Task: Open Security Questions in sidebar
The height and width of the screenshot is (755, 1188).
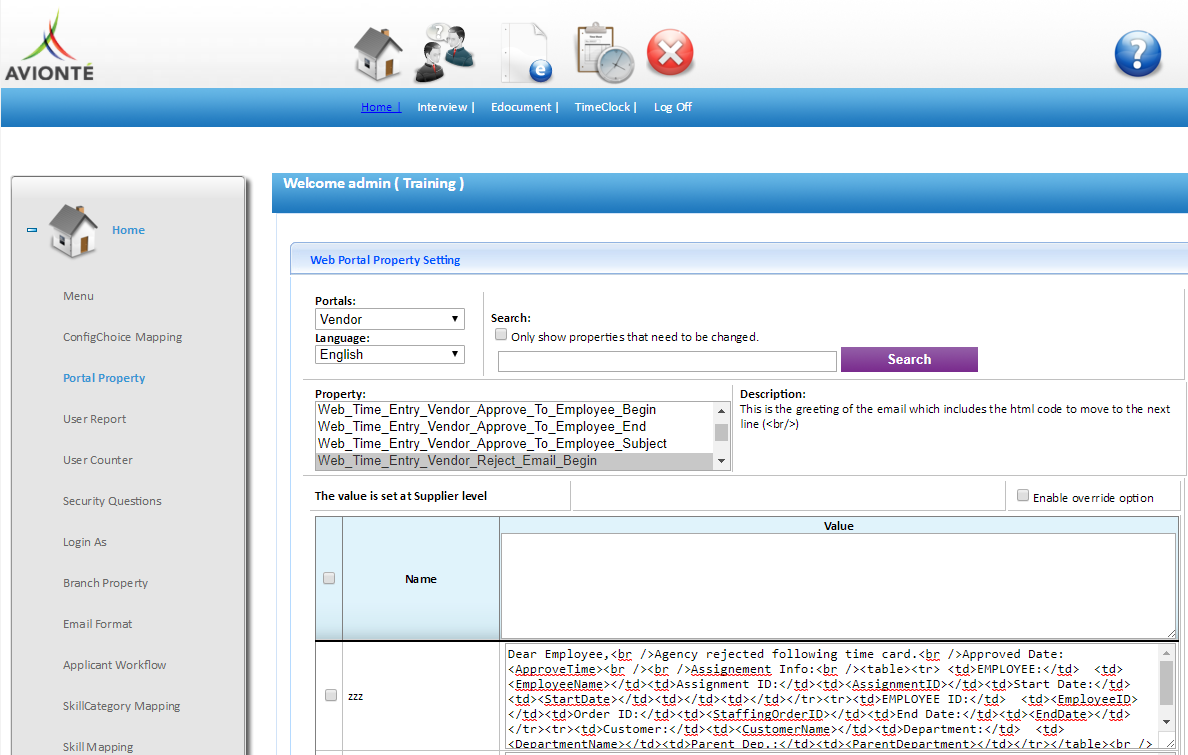Action: [x=111, y=500]
